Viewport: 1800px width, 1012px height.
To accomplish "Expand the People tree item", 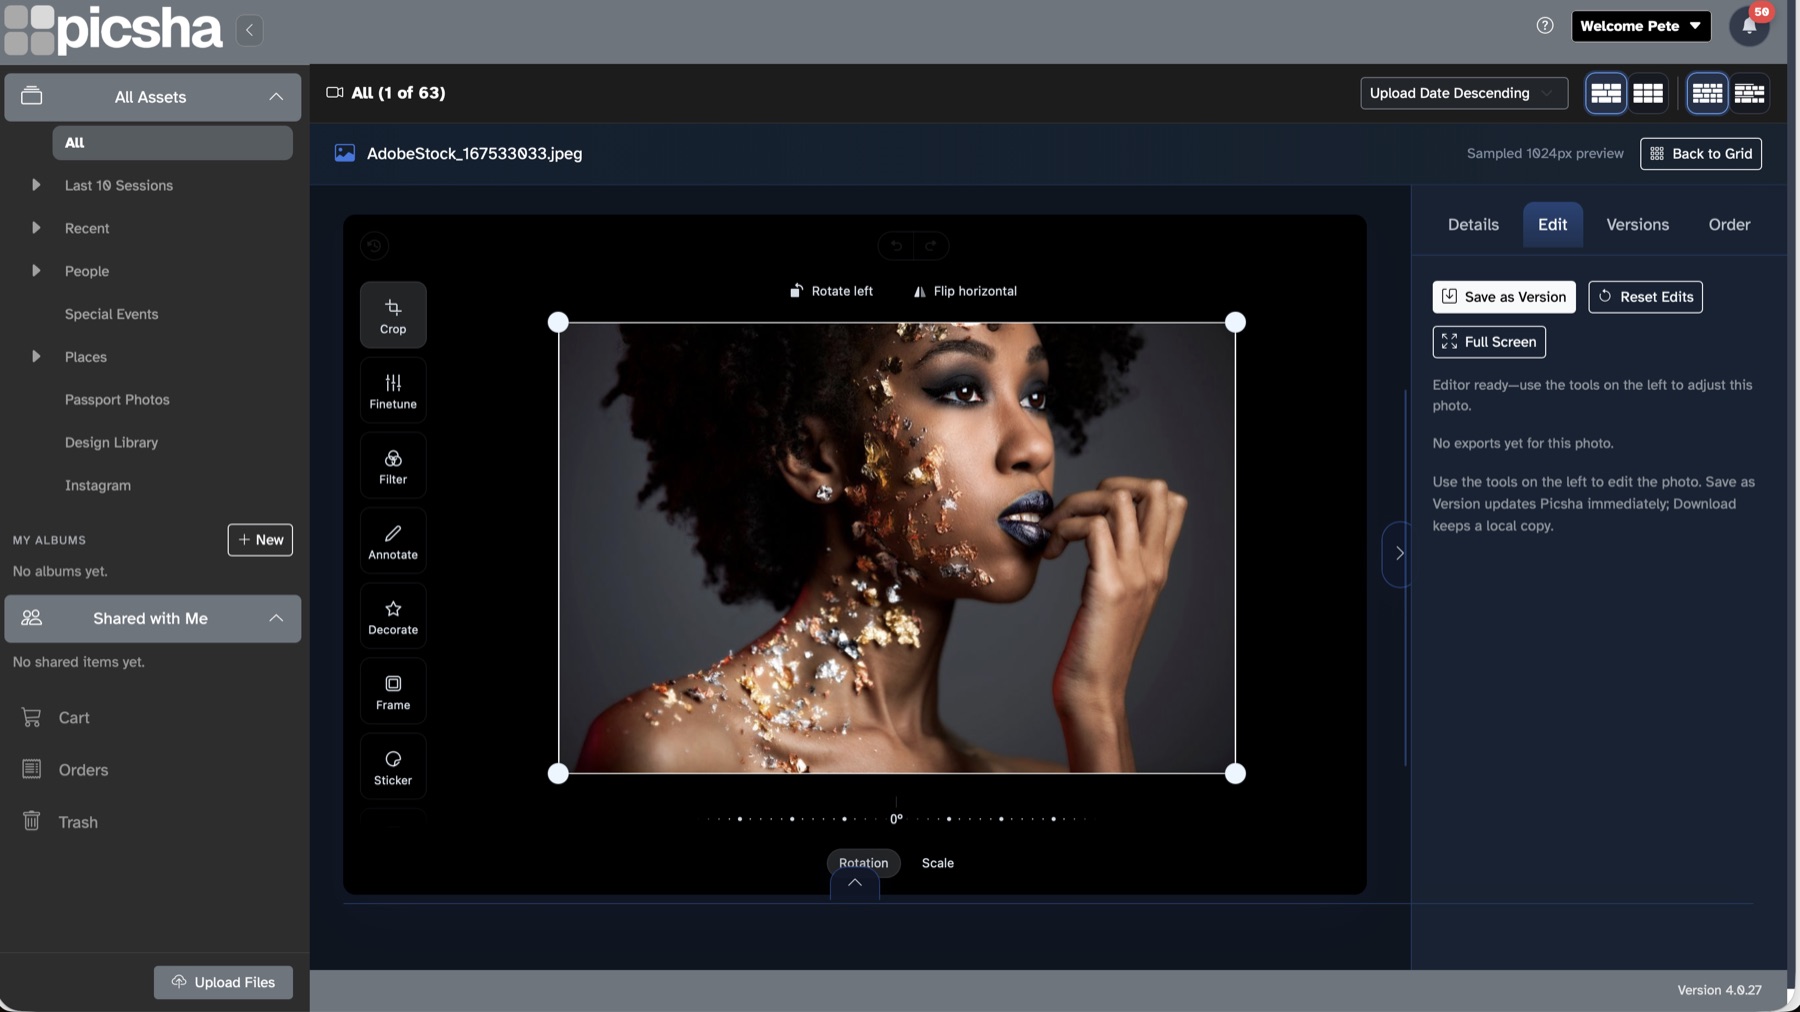I will tap(36, 271).
